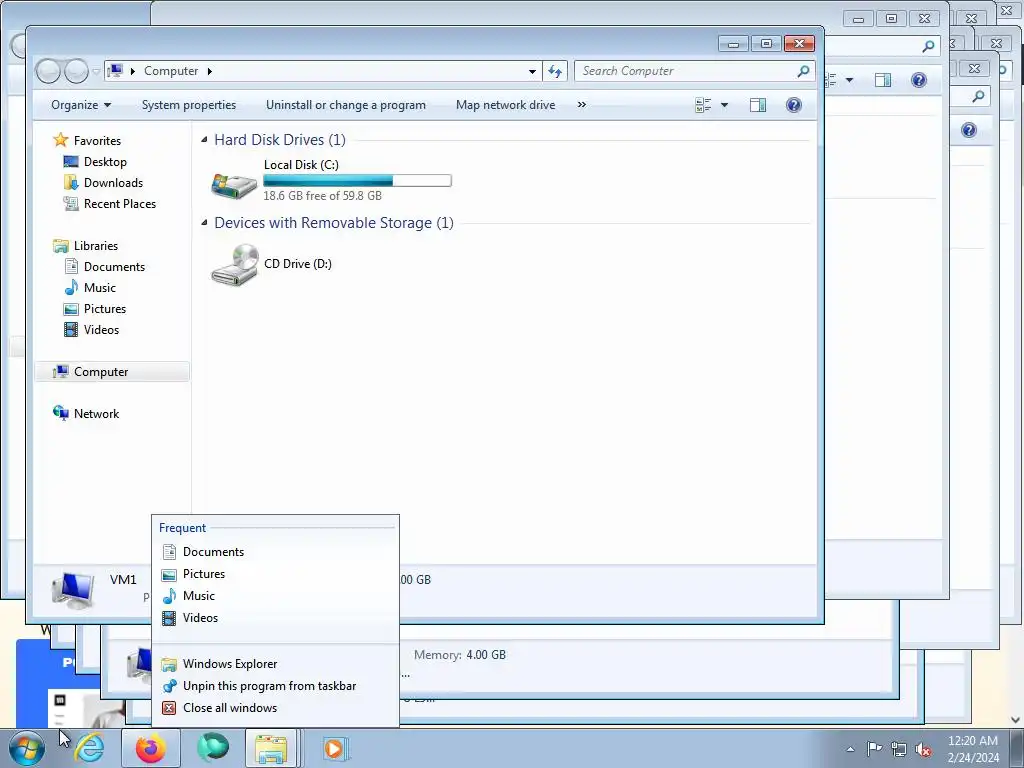Open the view options dropdown arrow

(x=724, y=105)
